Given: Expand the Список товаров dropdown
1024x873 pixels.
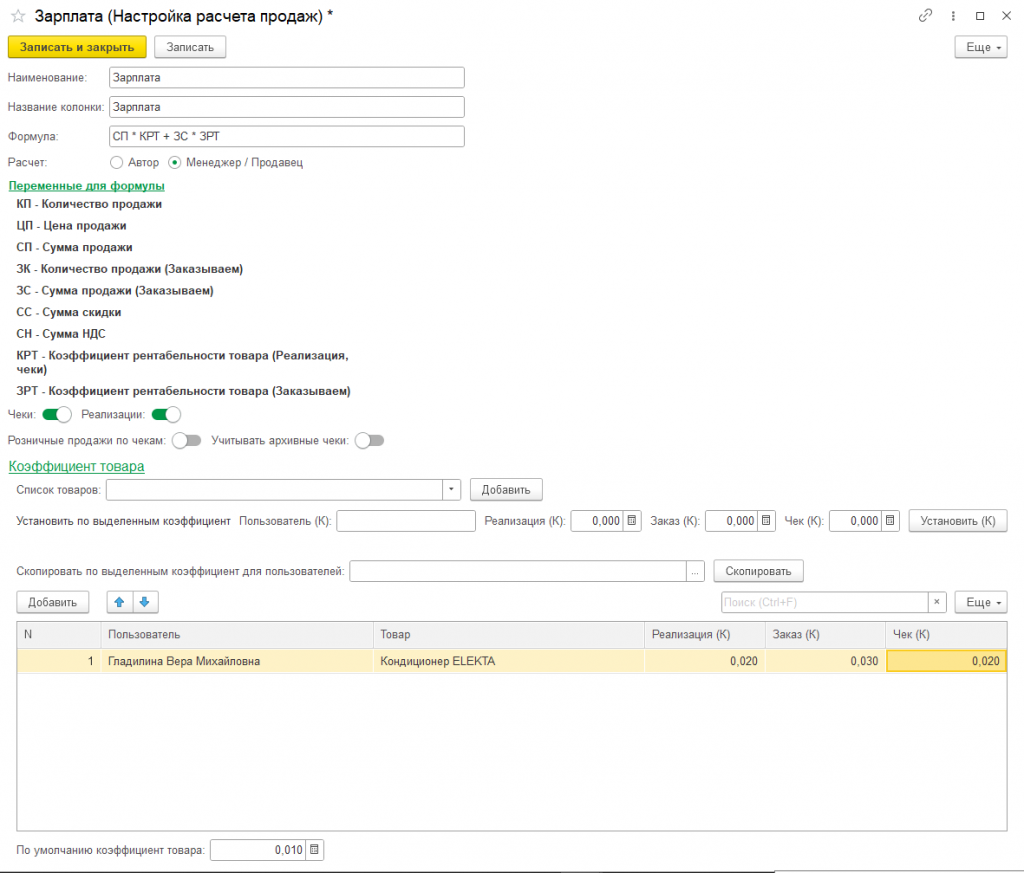Looking at the screenshot, I should coord(451,490).
